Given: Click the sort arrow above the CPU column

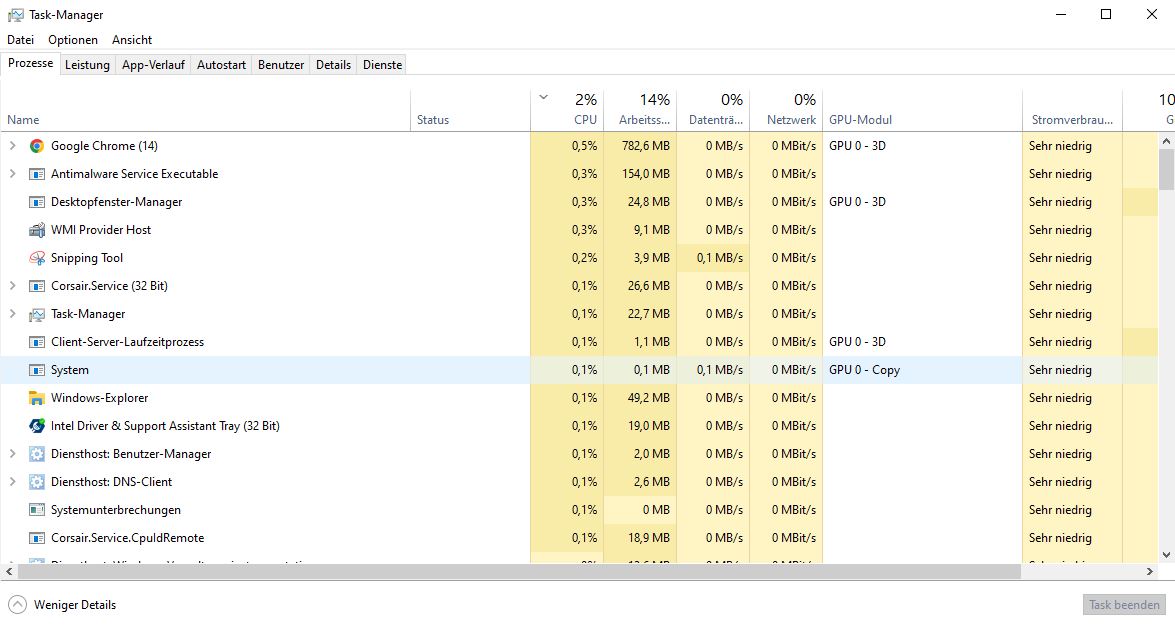Looking at the screenshot, I should [x=544, y=97].
